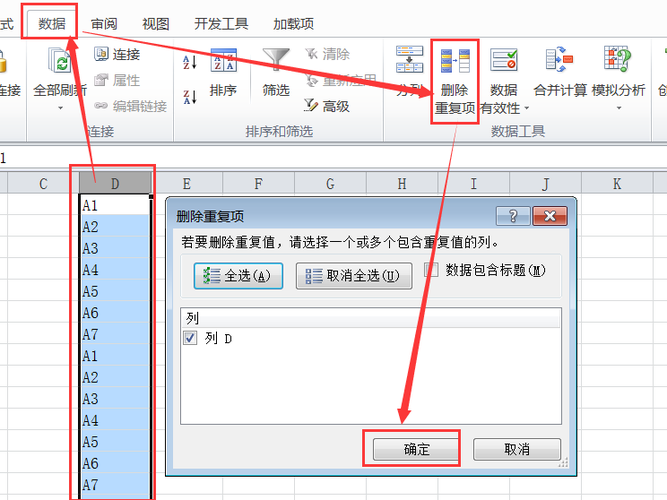Select the column I header
This screenshot has height=500, width=667.
pos(474,184)
